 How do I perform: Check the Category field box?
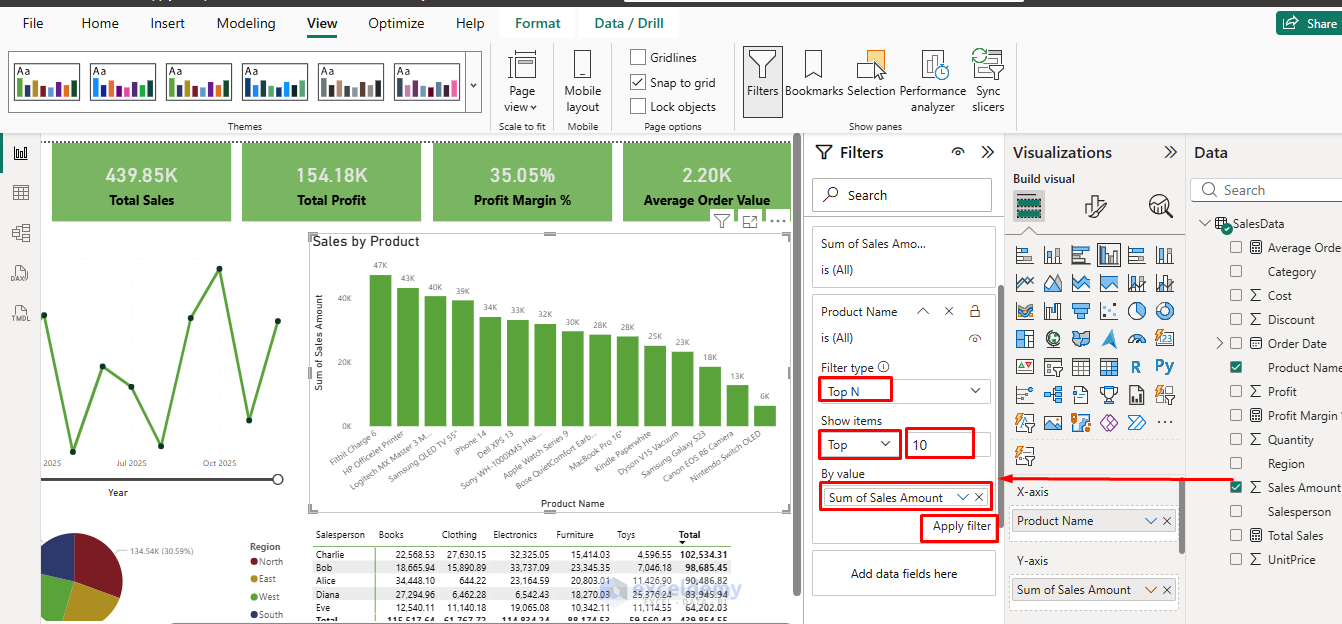(x=1236, y=271)
